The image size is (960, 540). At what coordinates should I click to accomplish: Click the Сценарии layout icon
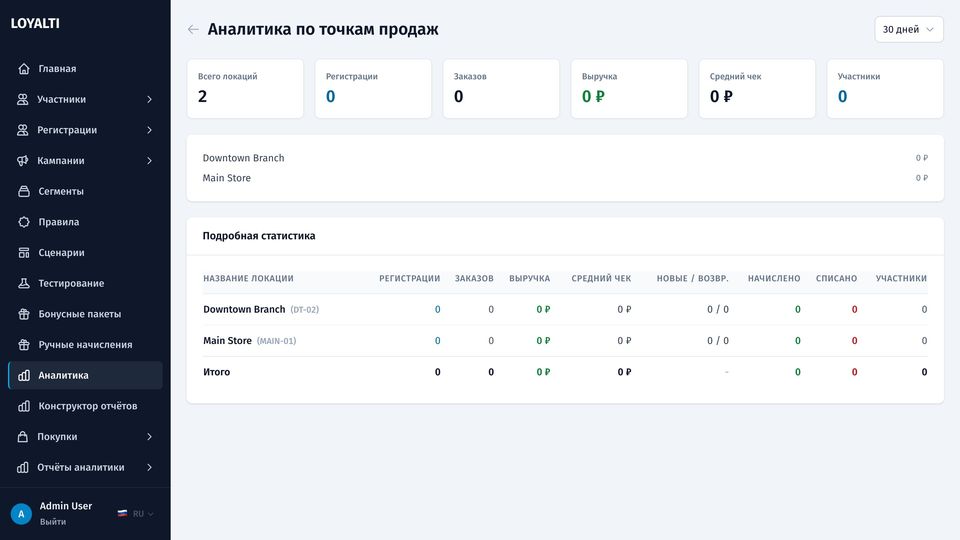(x=24, y=252)
